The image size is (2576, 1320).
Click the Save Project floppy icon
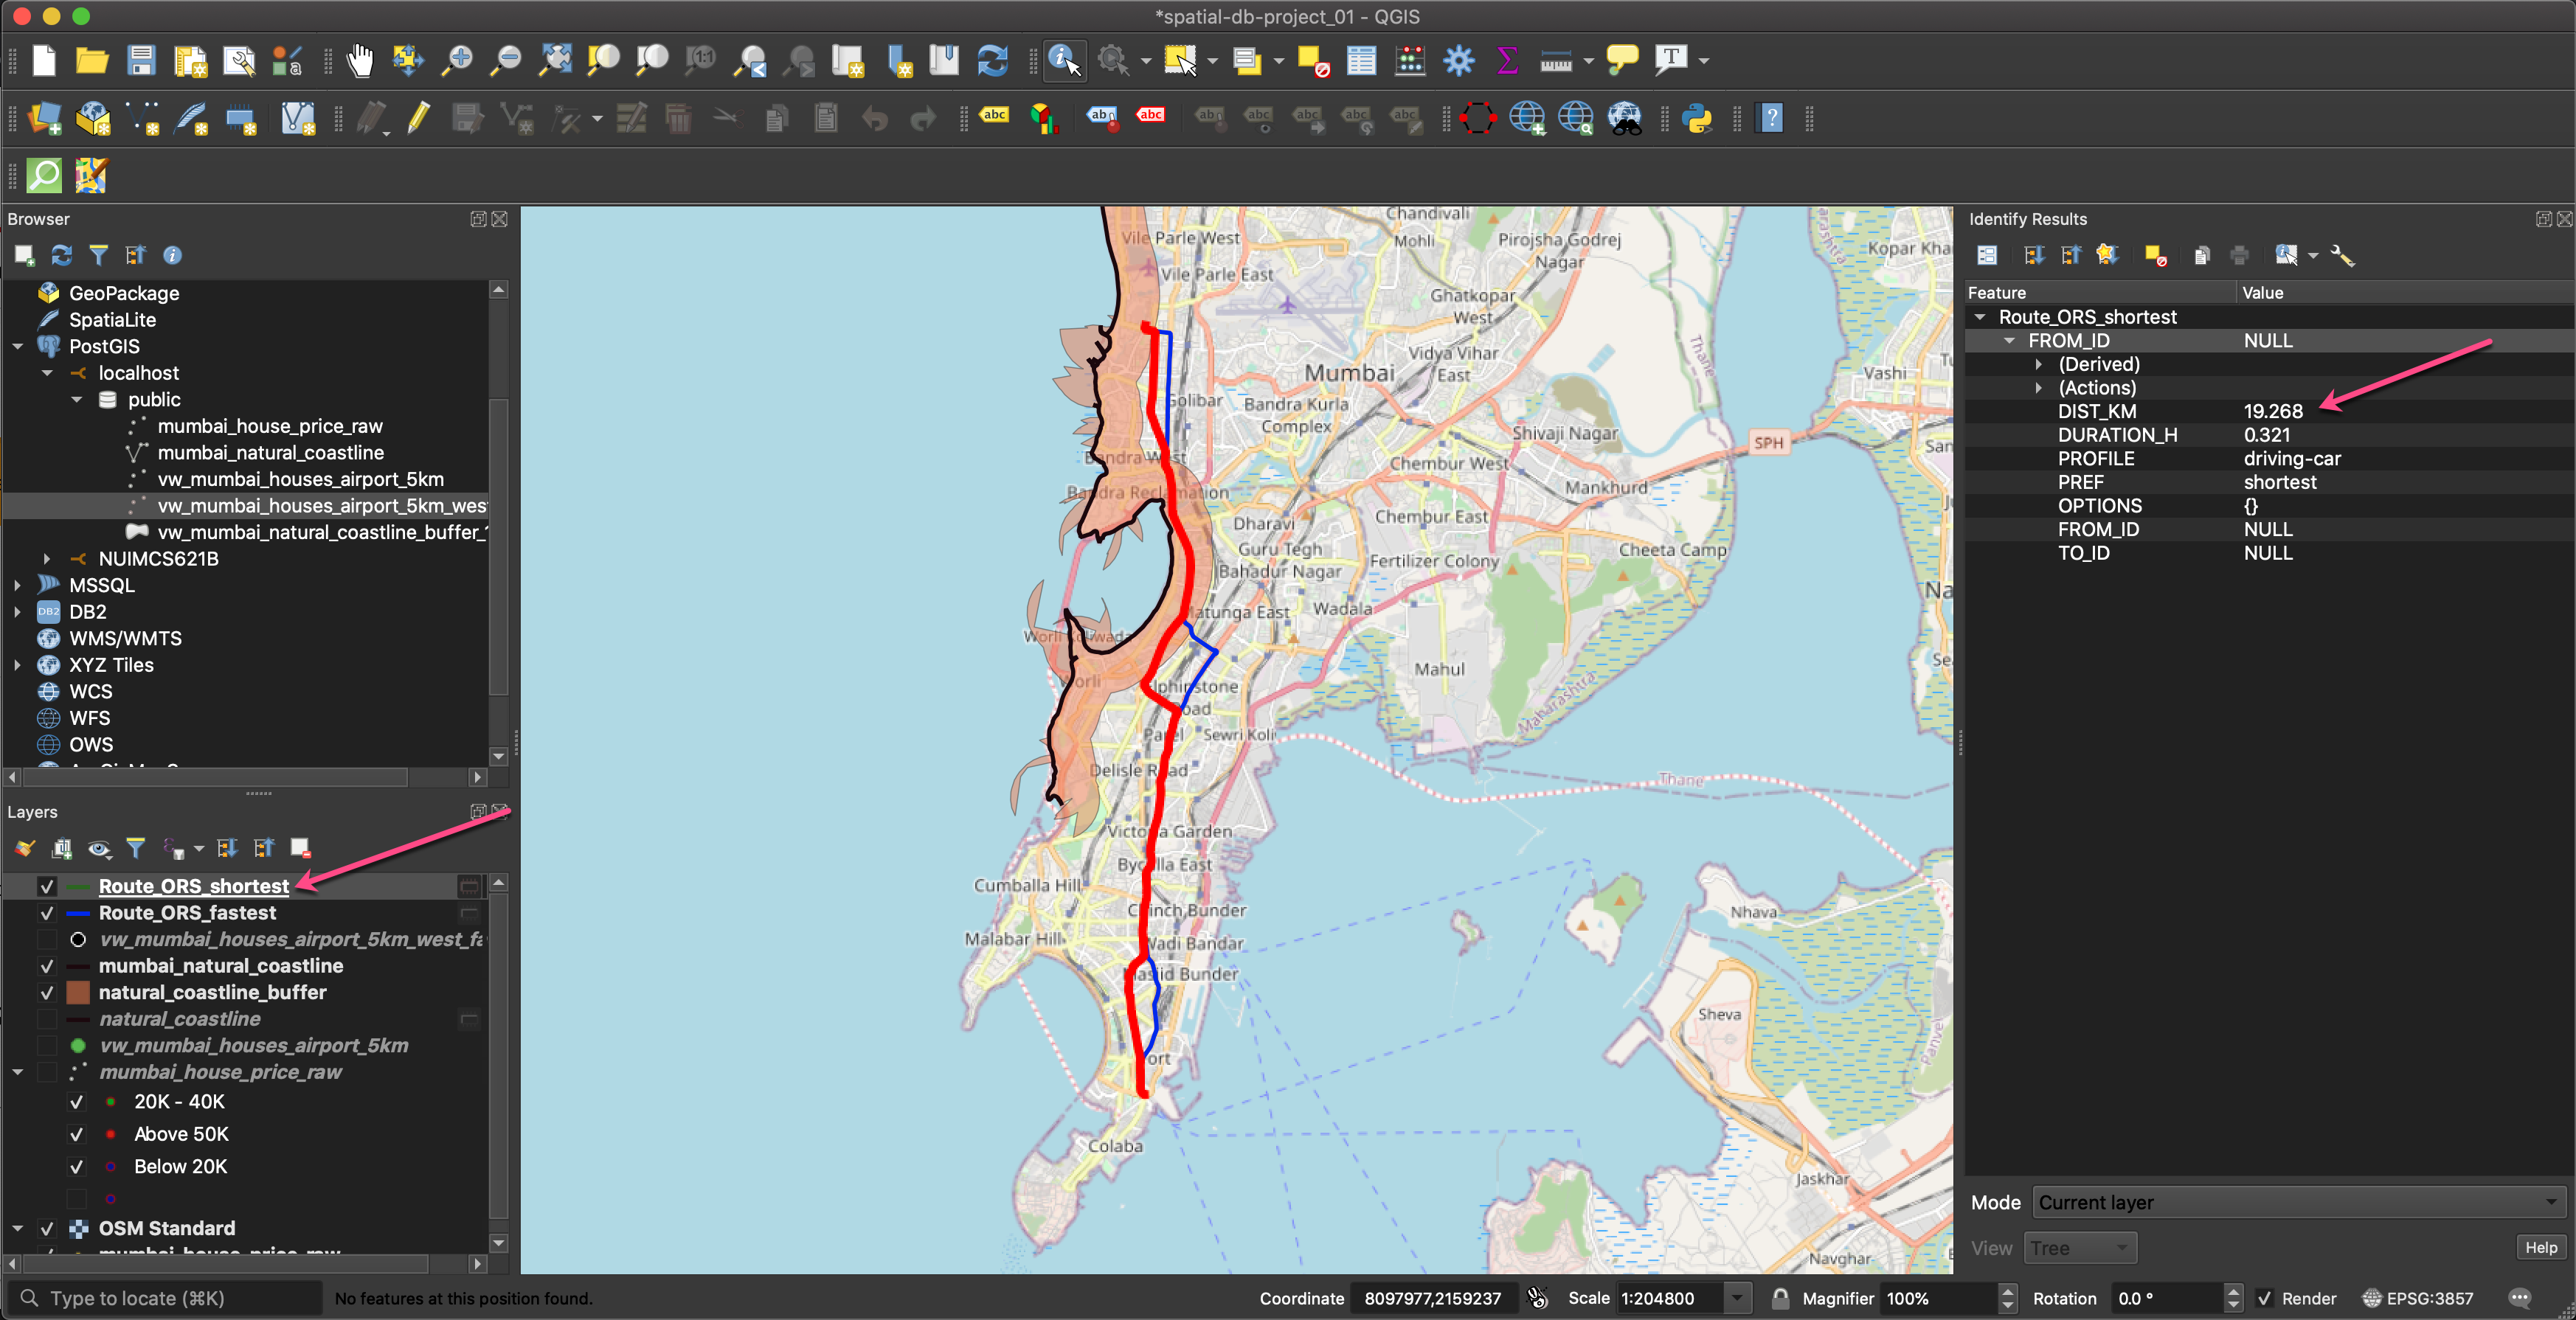[x=141, y=61]
